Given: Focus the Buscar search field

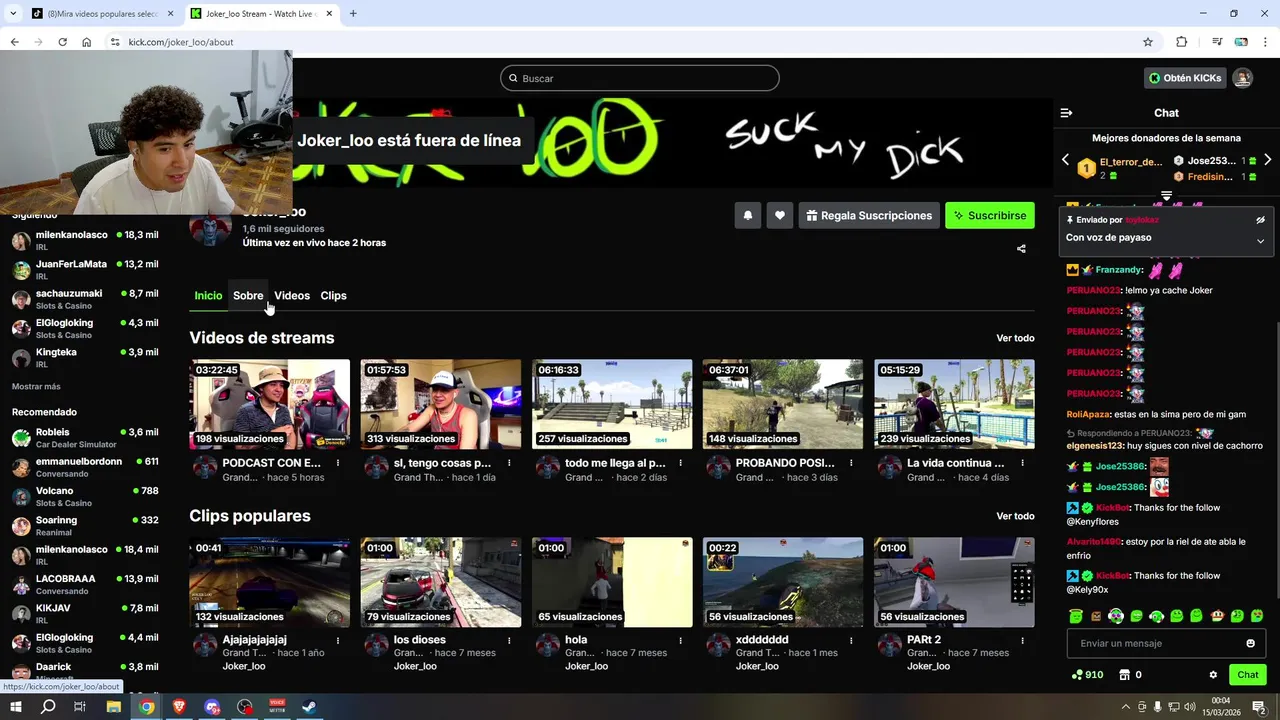Looking at the screenshot, I should point(640,78).
